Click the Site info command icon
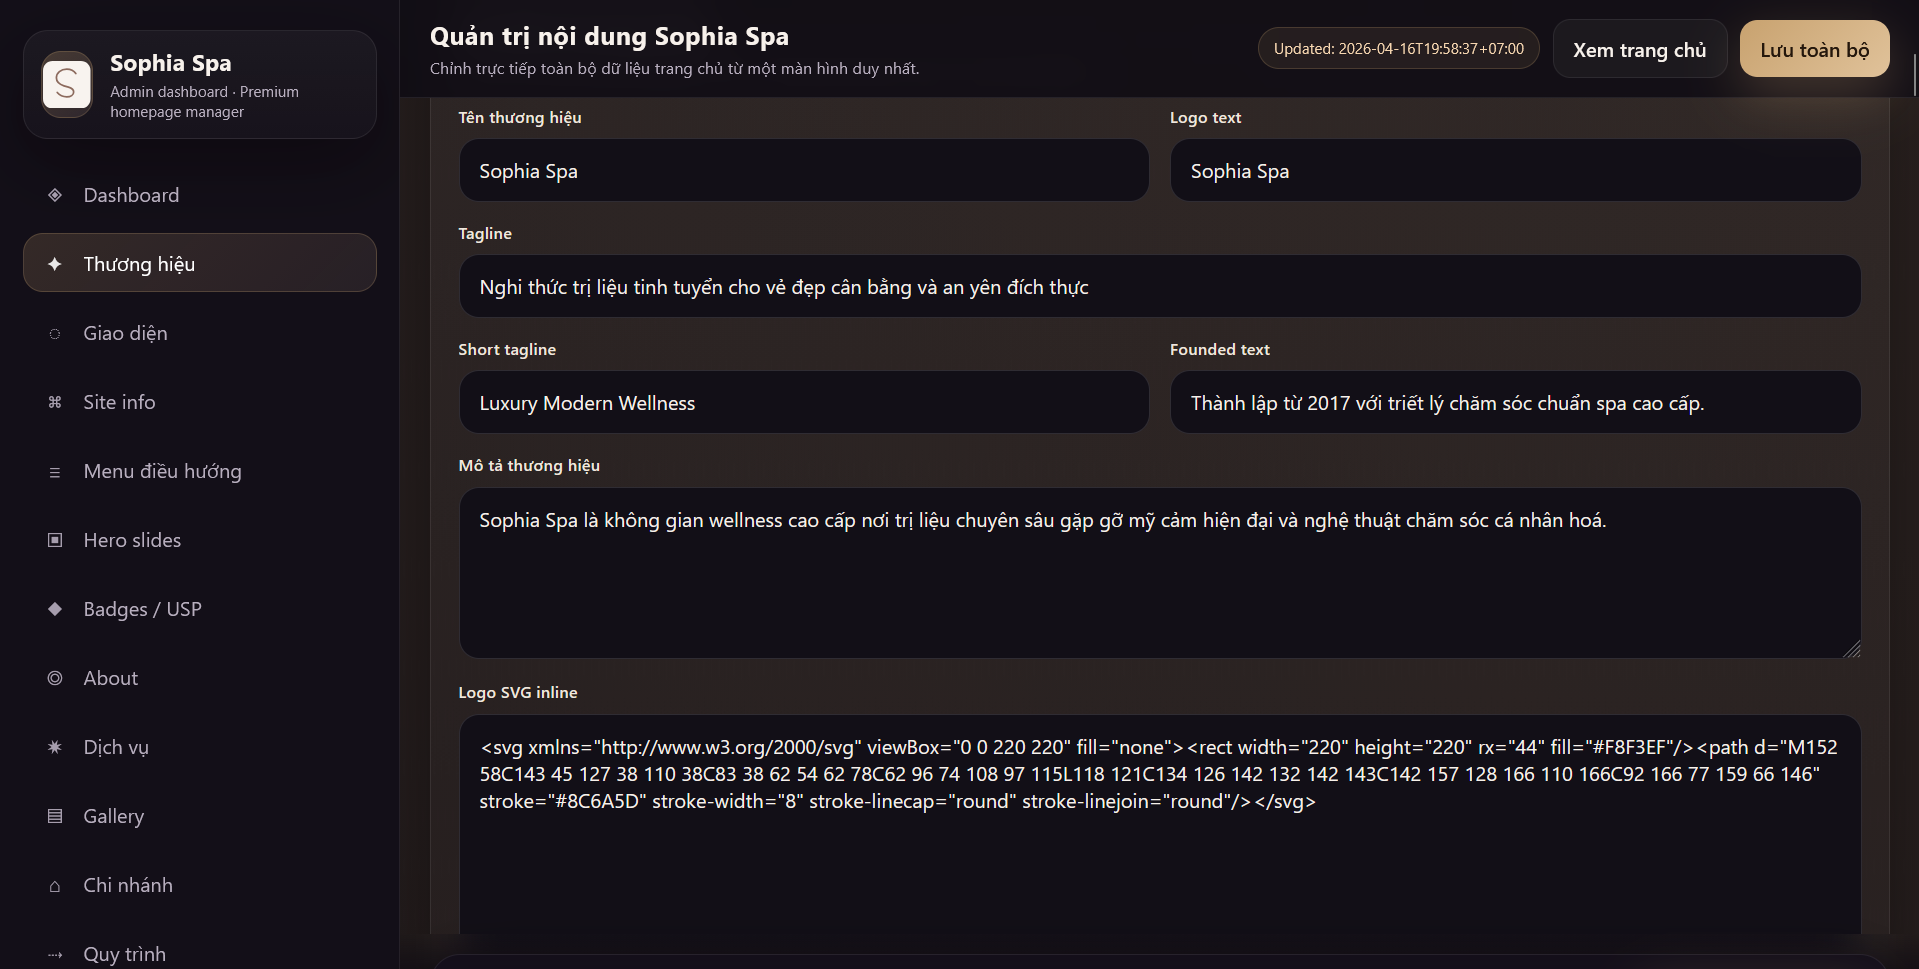This screenshot has height=969, width=1919. click(x=55, y=402)
